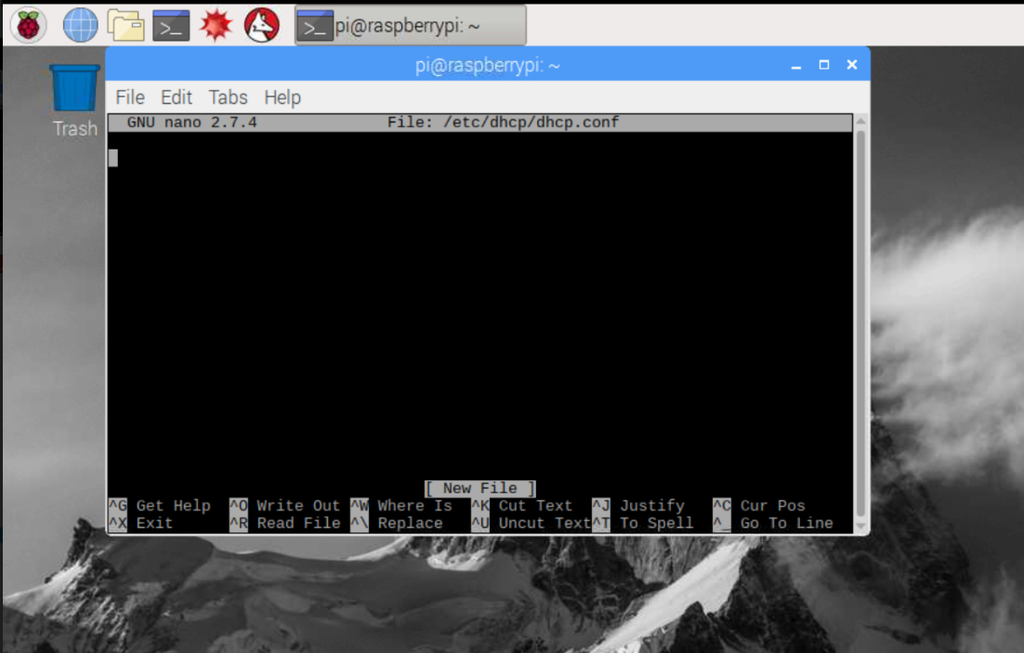
Task: Open the file manager from the taskbar
Action: (124, 24)
